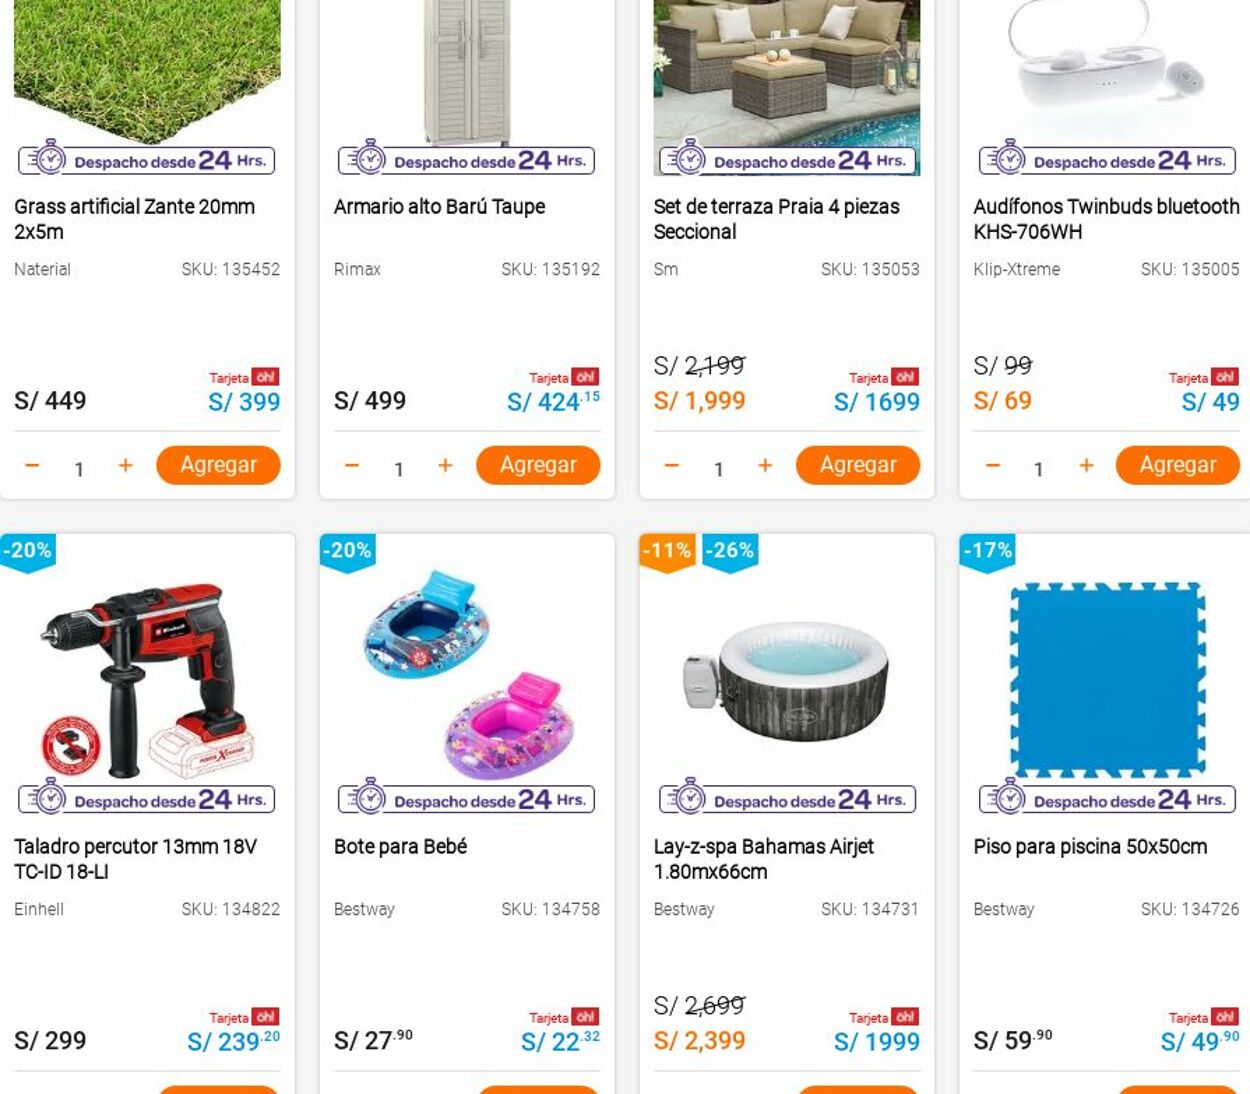Open Lay-z-spa Bahamas Airjet title link

point(764,859)
